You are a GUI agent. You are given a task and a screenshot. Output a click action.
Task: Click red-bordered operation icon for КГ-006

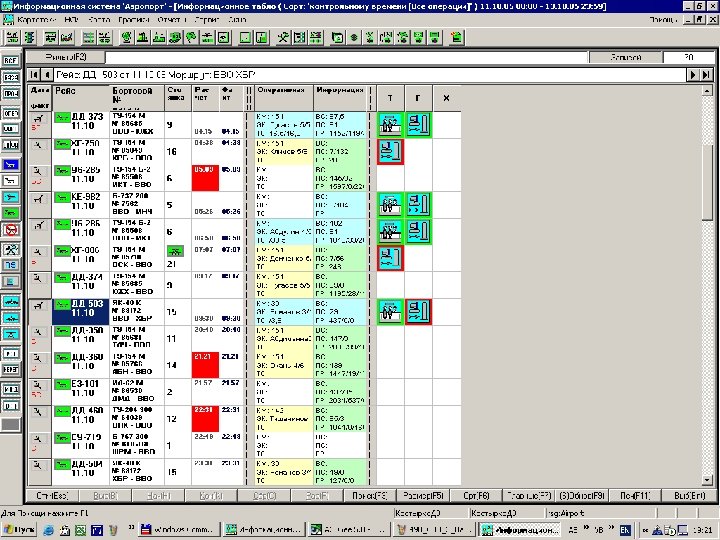(x=390, y=258)
